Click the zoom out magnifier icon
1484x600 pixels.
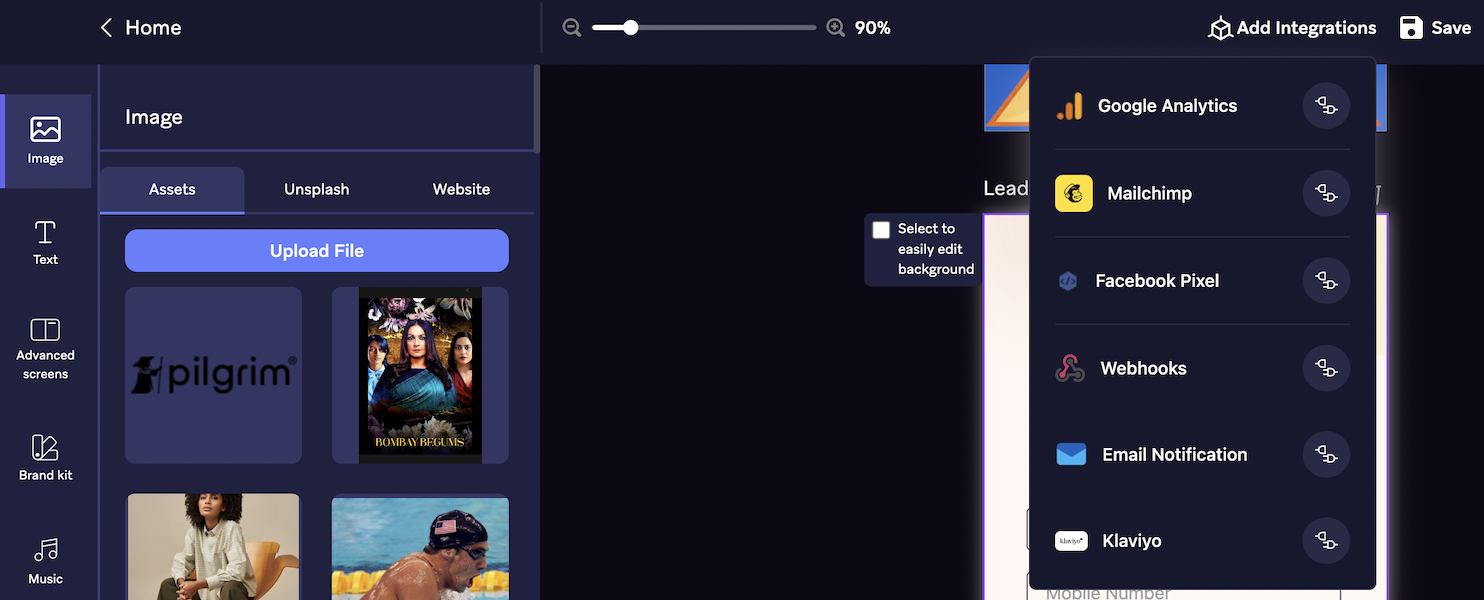(x=572, y=28)
